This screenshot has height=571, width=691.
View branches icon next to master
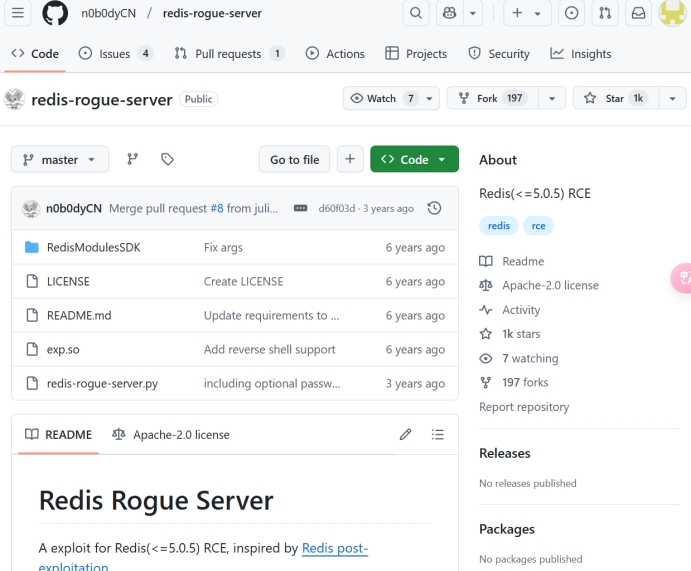click(132, 159)
